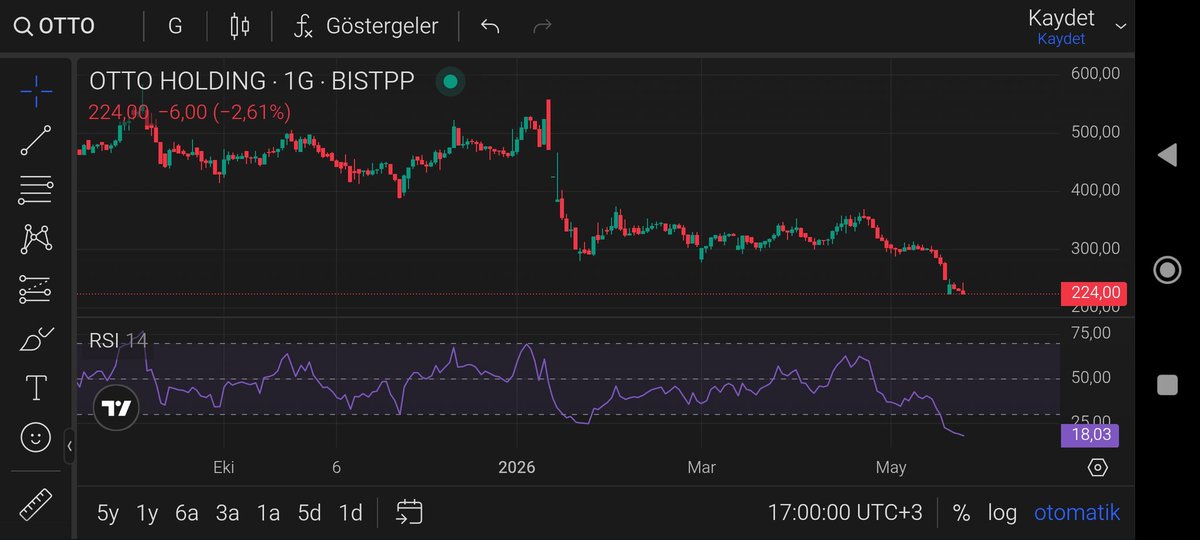Open the go-to-date calendar
Screen dimensions: 1200x540
coord(408,513)
